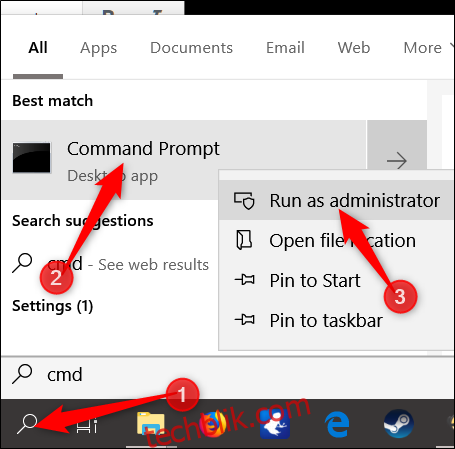Viewport: 455px width, 449px height.
Task: Select the Web filter tab
Action: pos(354,48)
